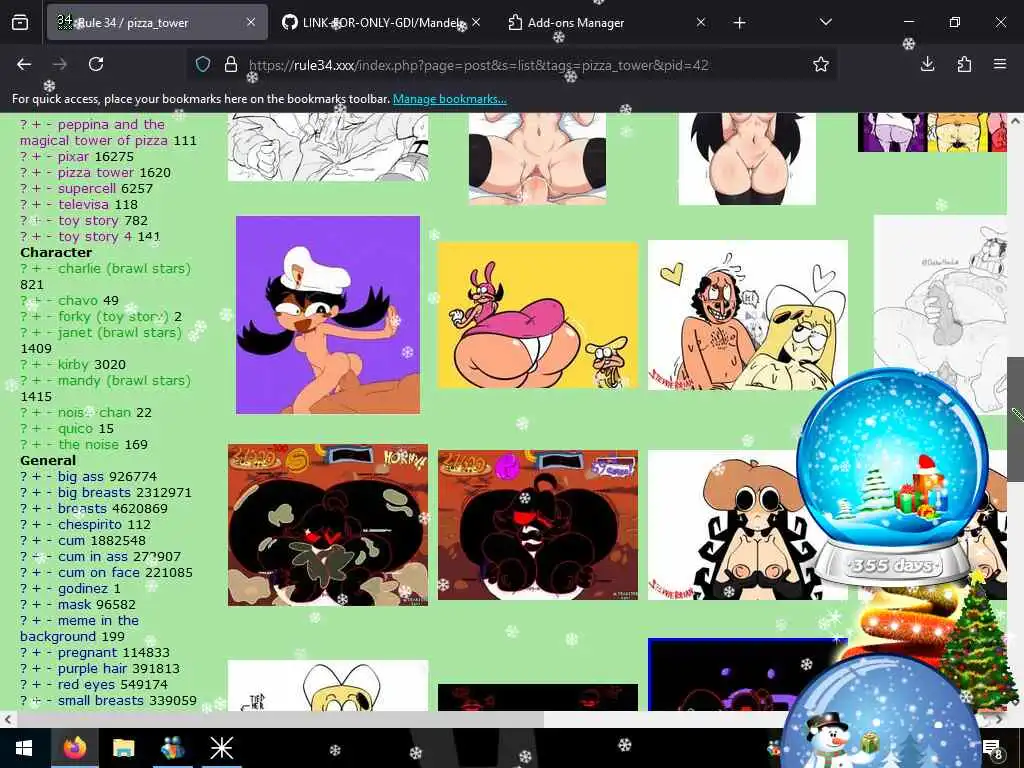Click the Manage bookmarks link
Screen dimensions: 1024x768
449,99
